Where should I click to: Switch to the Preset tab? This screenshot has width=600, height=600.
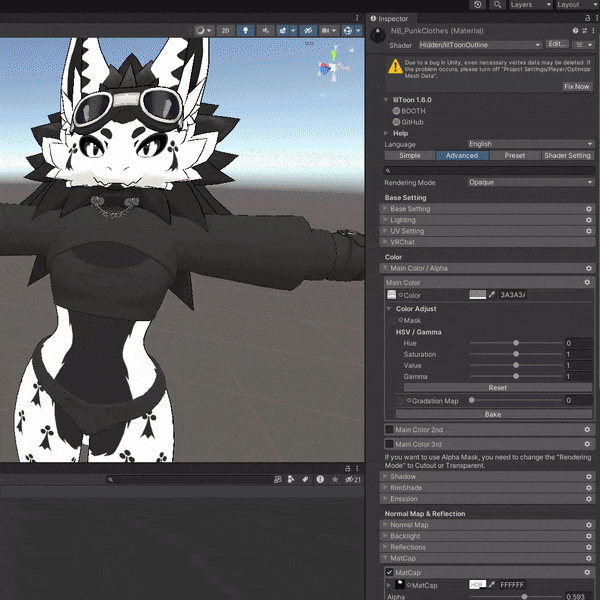point(515,155)
